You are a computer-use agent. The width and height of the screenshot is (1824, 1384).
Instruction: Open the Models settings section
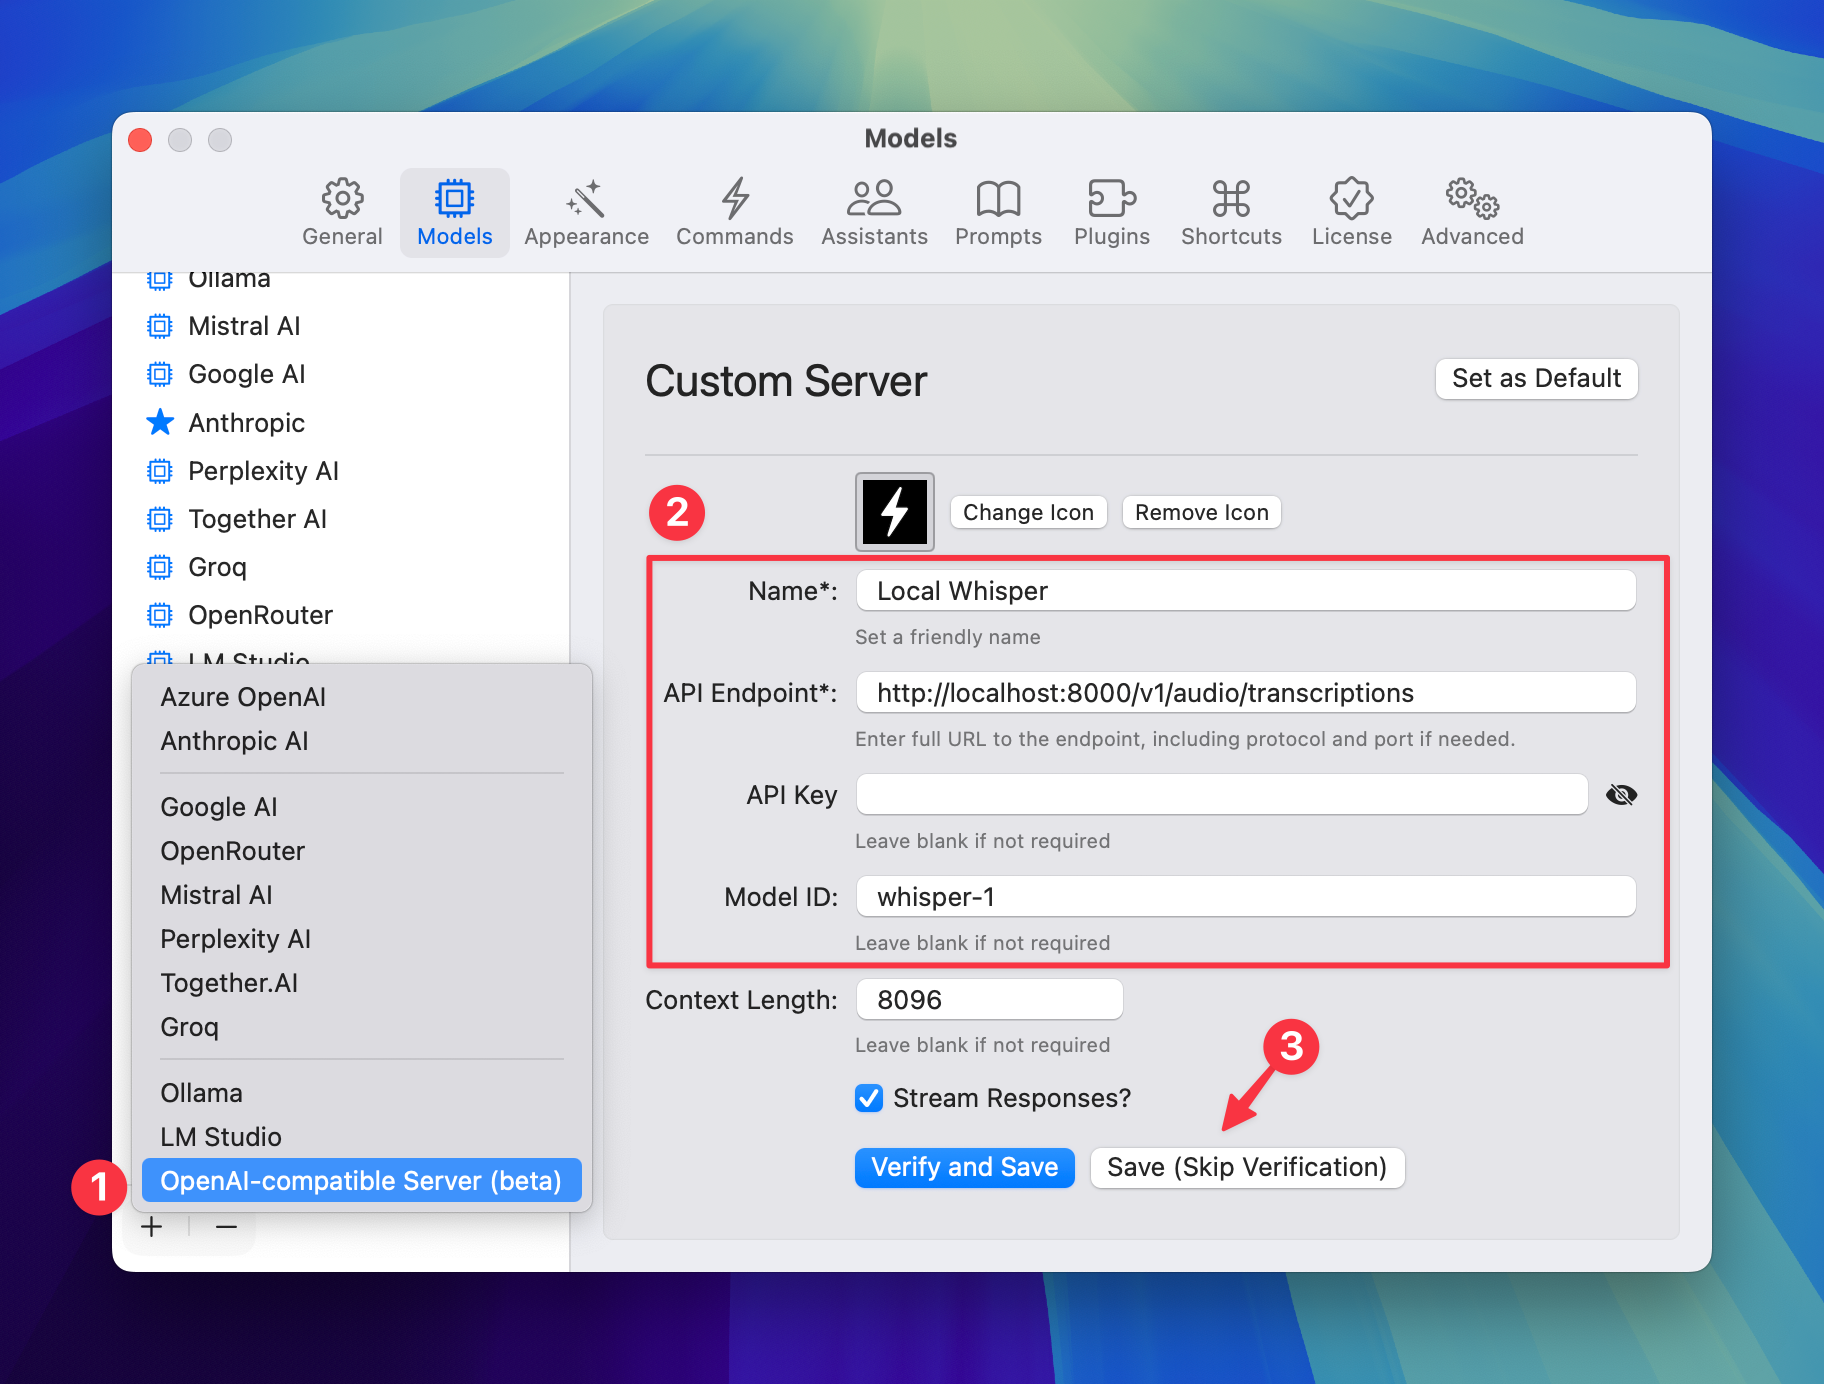(x=455, y=212)
